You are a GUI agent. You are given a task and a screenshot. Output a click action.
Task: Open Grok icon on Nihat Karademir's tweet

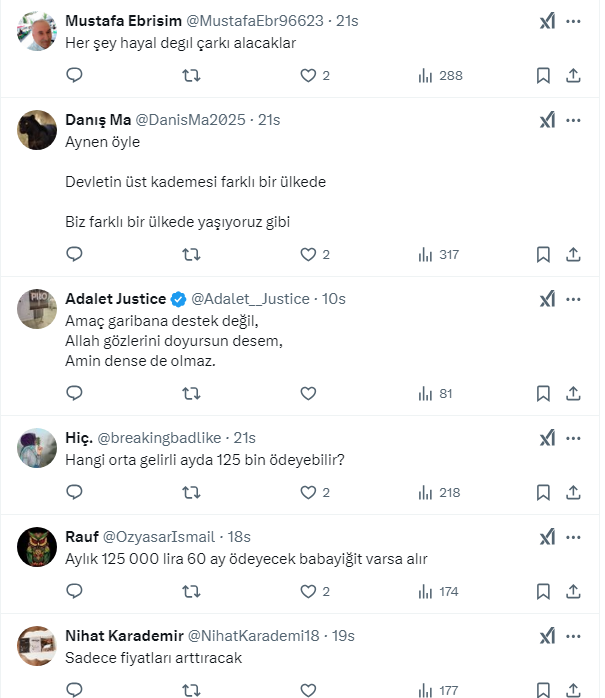[547, 636]
